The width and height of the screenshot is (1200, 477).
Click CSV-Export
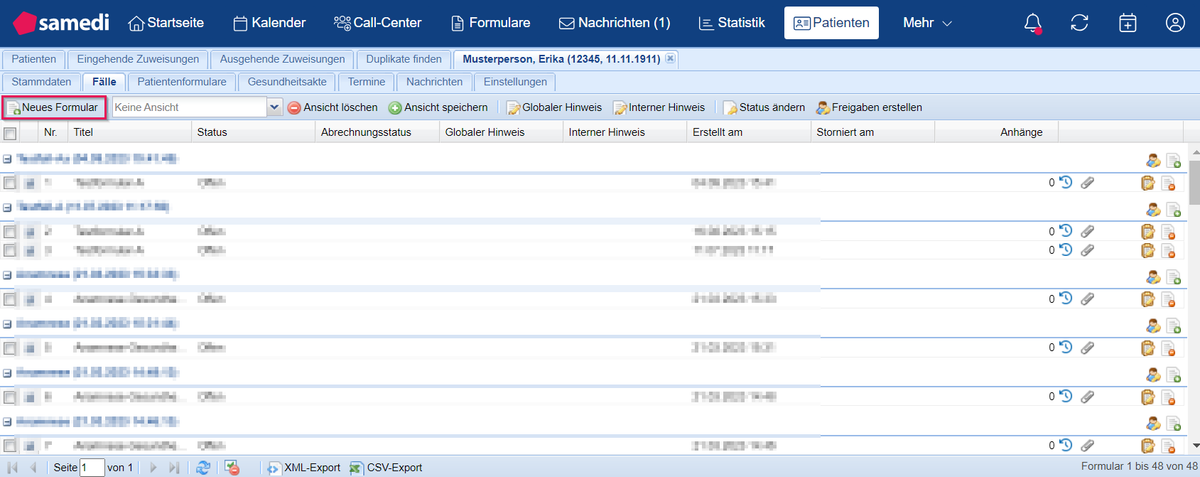(x=386, y=467)
